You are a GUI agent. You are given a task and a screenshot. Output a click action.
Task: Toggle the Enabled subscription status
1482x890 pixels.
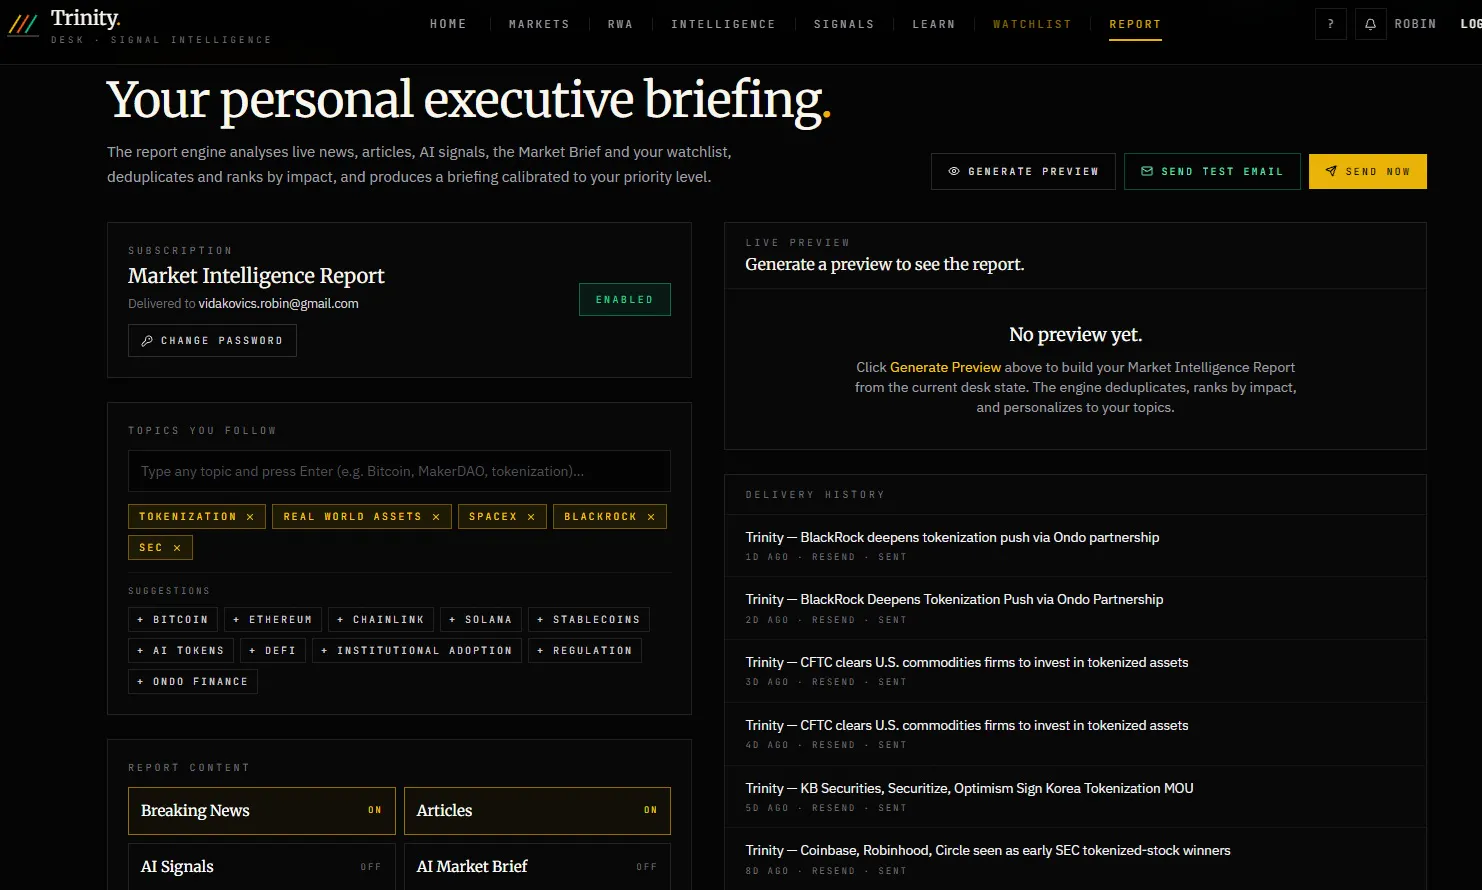[625, 300]
